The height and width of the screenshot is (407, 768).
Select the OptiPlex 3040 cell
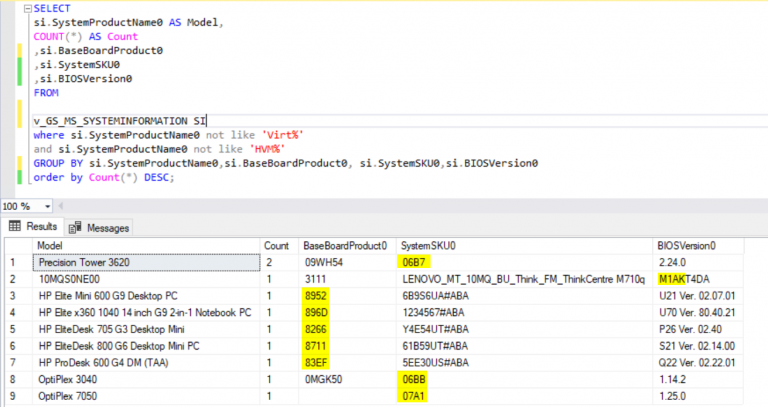(x=146, y=379)
